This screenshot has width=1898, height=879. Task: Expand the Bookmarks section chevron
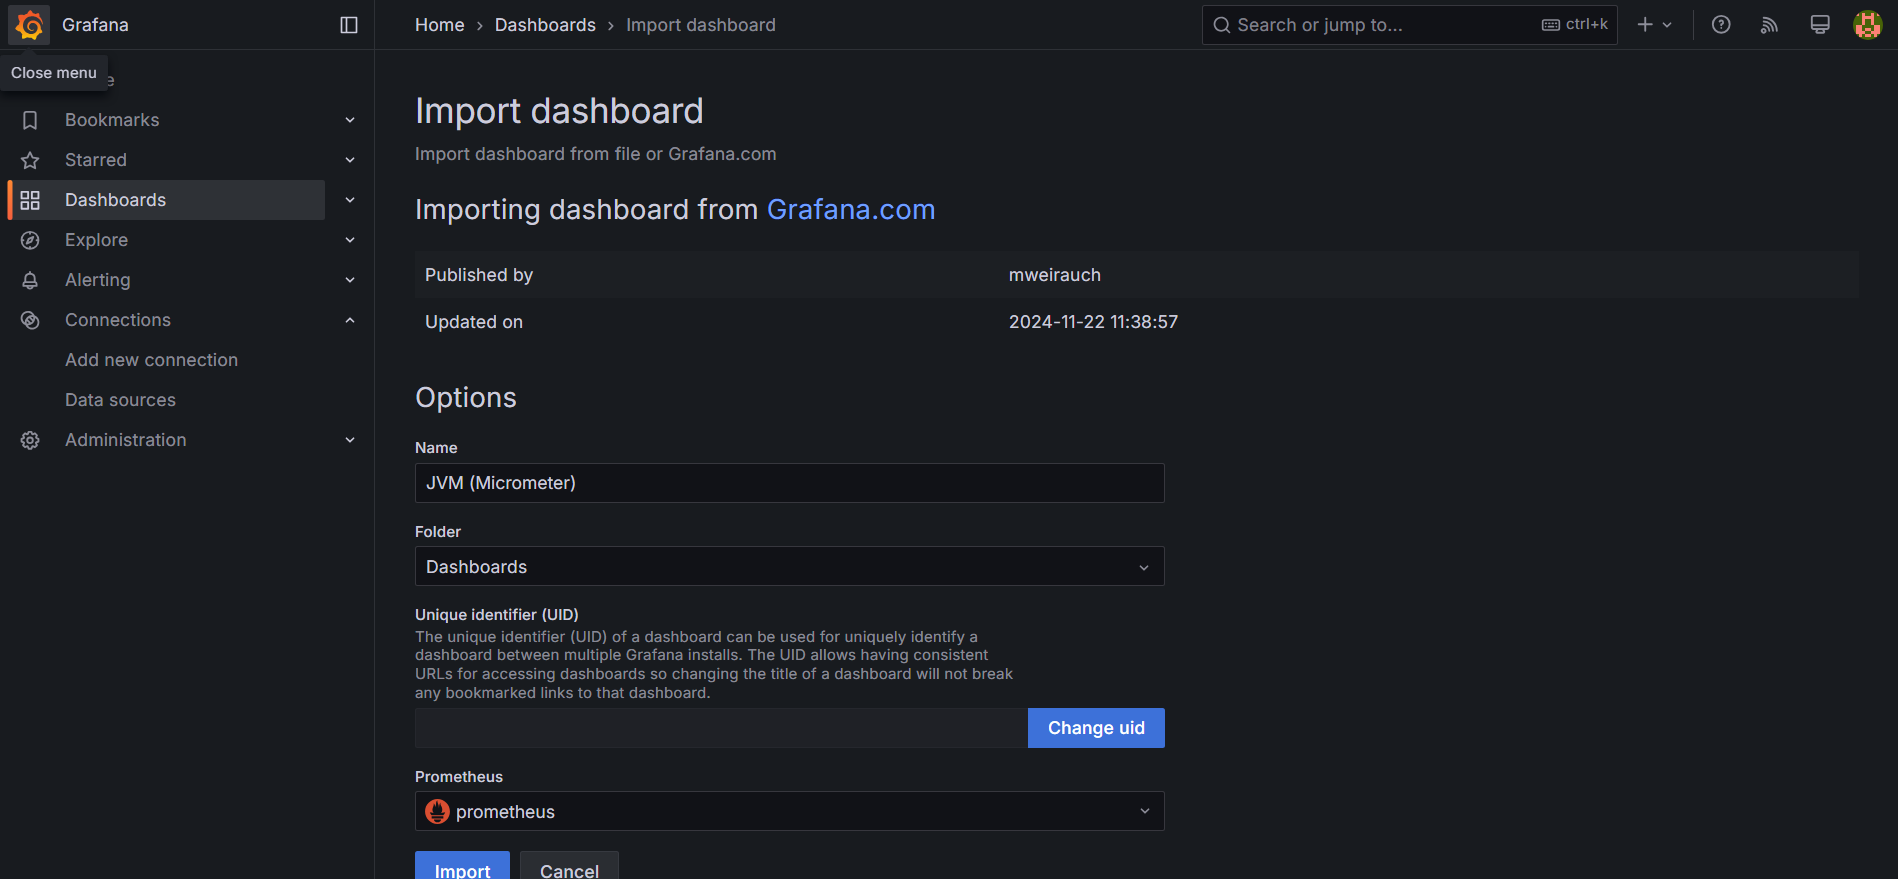tap(350, 120)
